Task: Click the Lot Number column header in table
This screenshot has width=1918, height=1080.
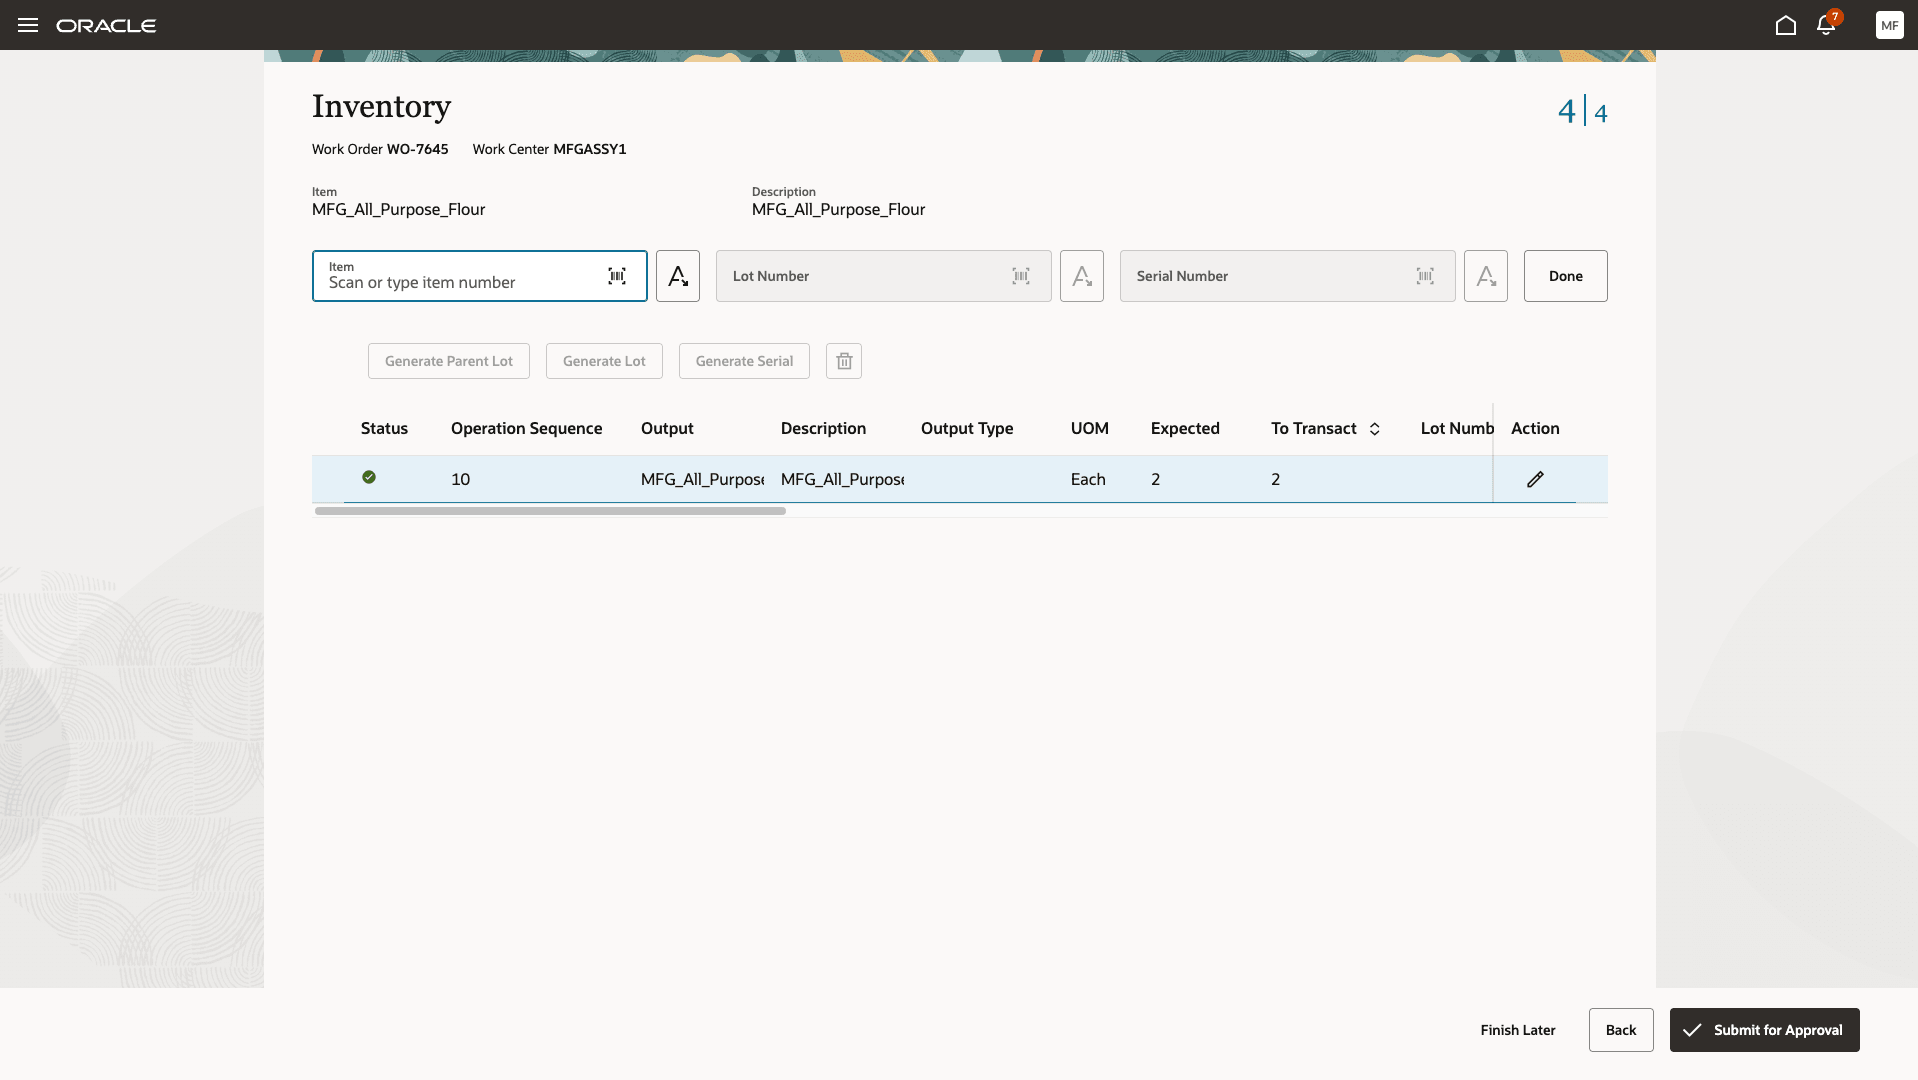Action: point(1456,429)
